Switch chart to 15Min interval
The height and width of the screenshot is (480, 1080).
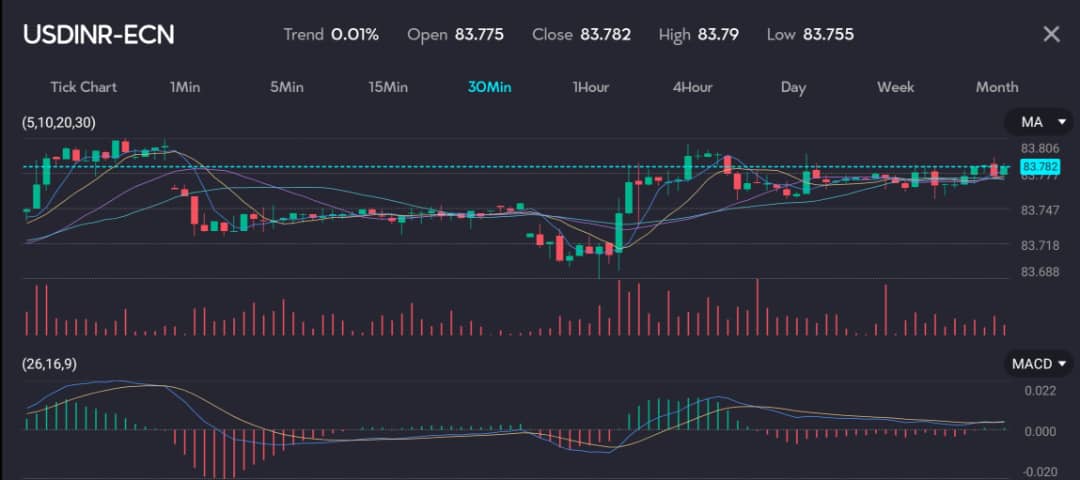[x=388, y=87]
